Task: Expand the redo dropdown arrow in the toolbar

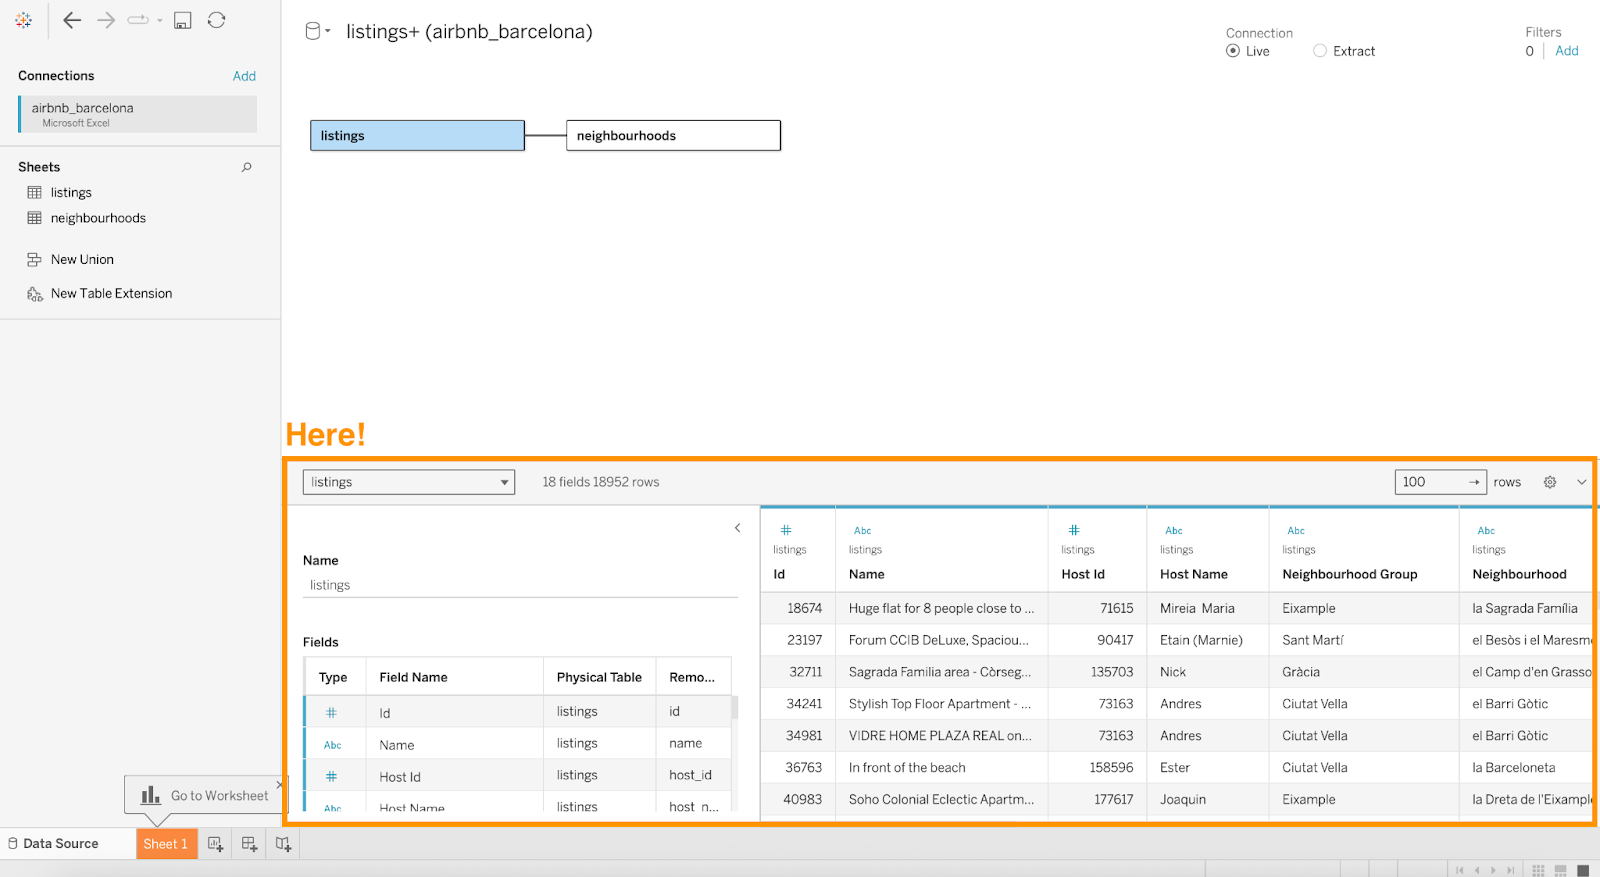Action: click(x=160, y=20)
